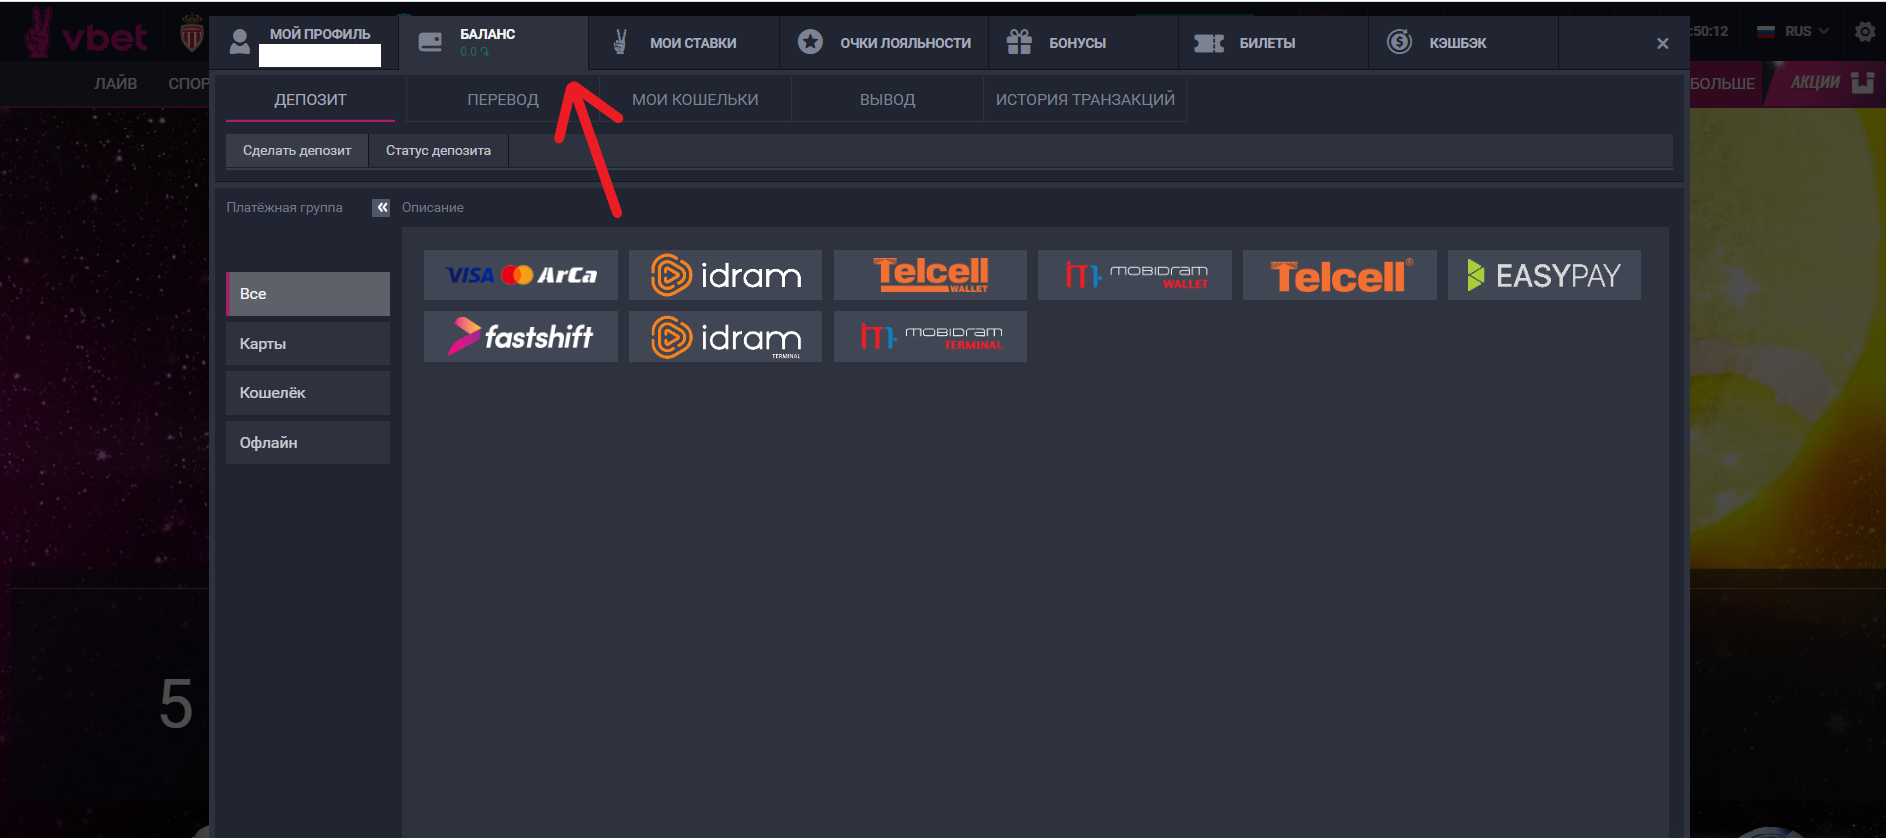Click the tickets icon
The height and width of the screenshot is (838, 1886).
coord(1209,43)
